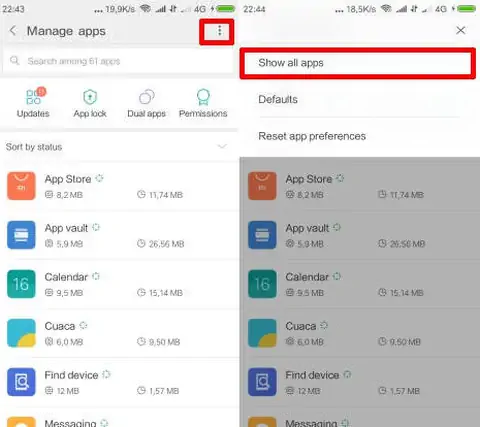Open Calendar icon in left list
Screen dimensions: 480x427
pyautogui.click(x=21, y=284)
